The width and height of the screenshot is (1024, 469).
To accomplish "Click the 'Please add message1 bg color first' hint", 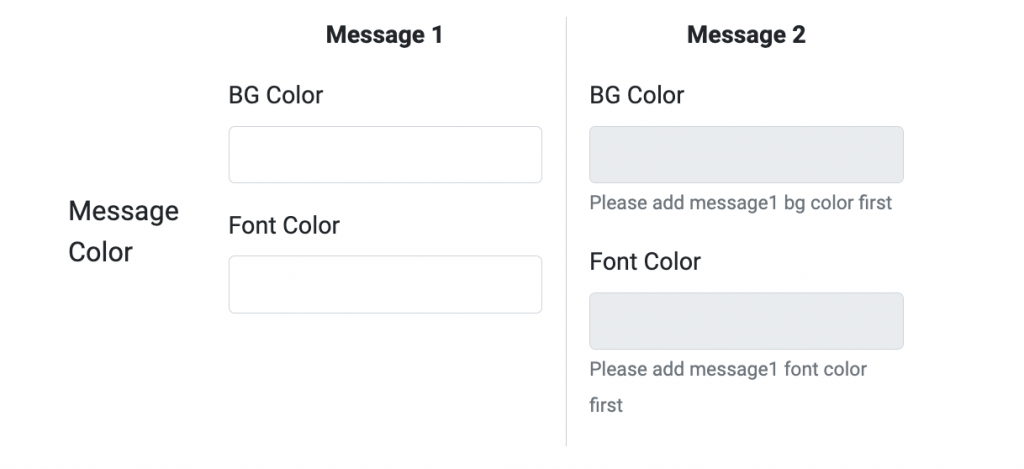I will 740,203.
